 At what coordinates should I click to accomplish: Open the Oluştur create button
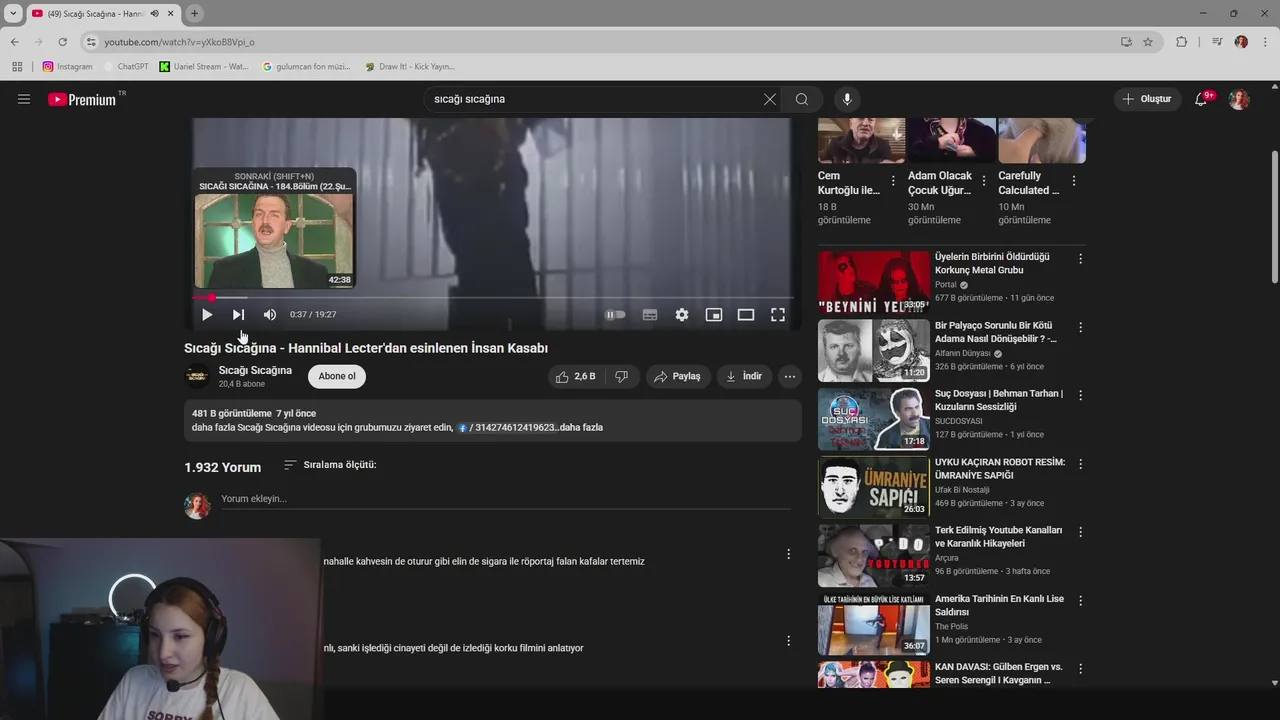coord(1146,99)
